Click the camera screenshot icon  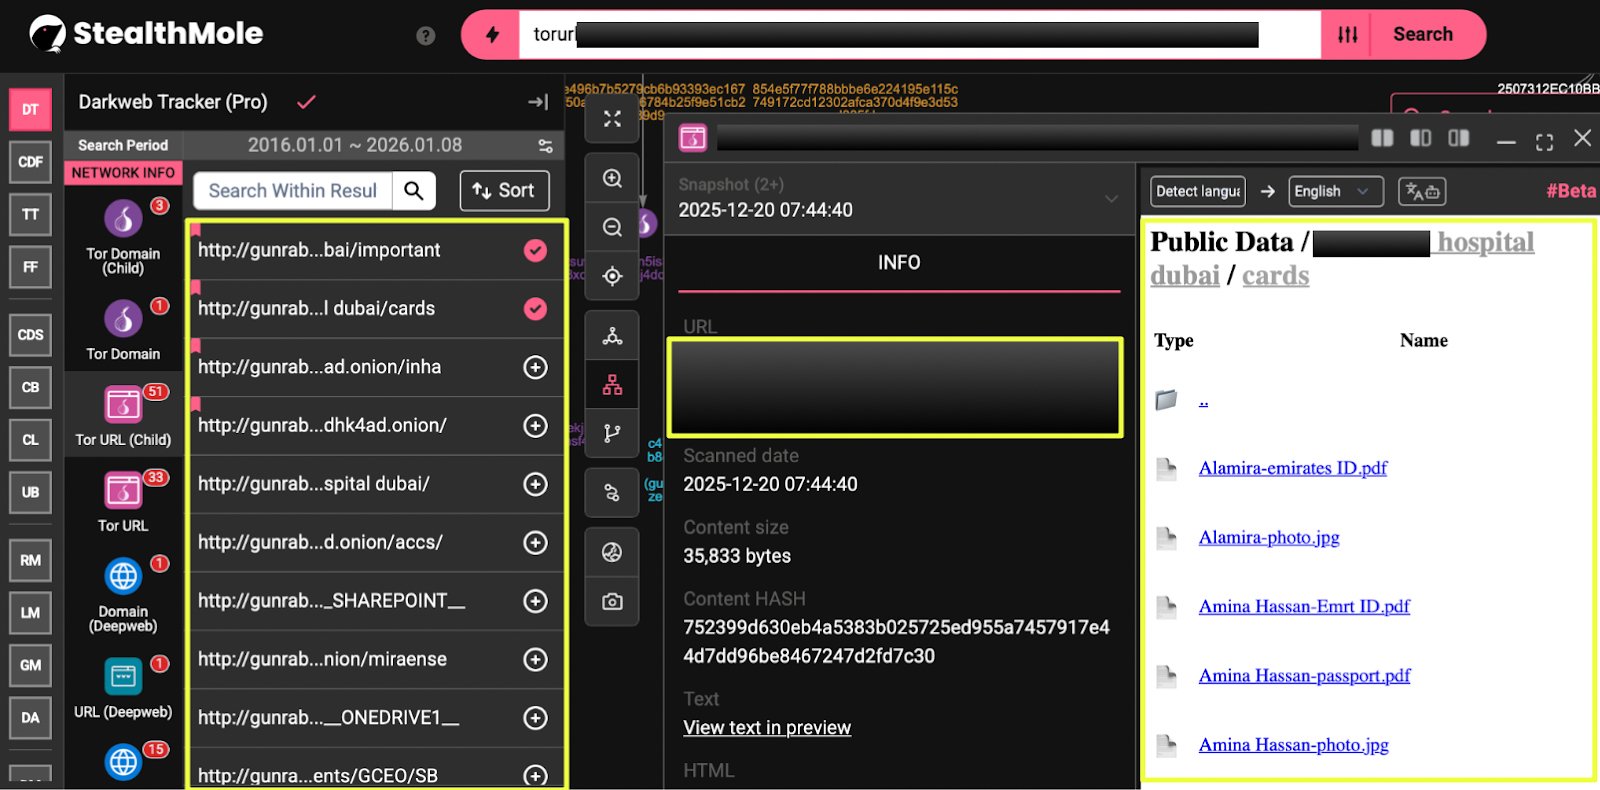pyautogui.click(x=612, y=601)
